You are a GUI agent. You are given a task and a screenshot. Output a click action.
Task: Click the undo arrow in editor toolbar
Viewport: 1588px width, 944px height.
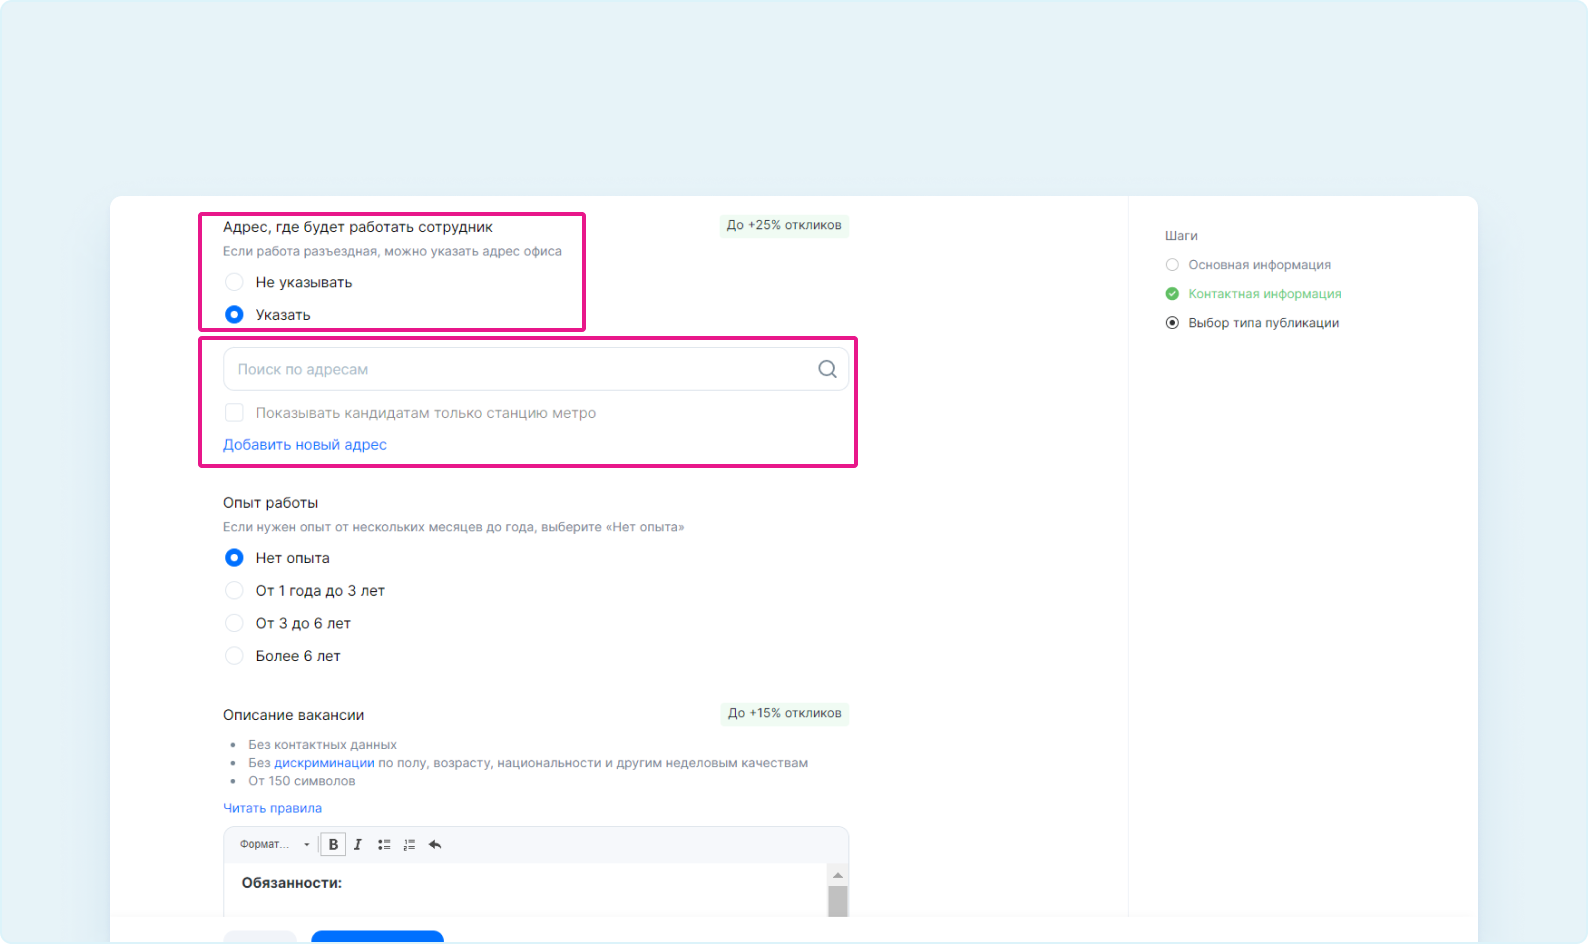435,844
